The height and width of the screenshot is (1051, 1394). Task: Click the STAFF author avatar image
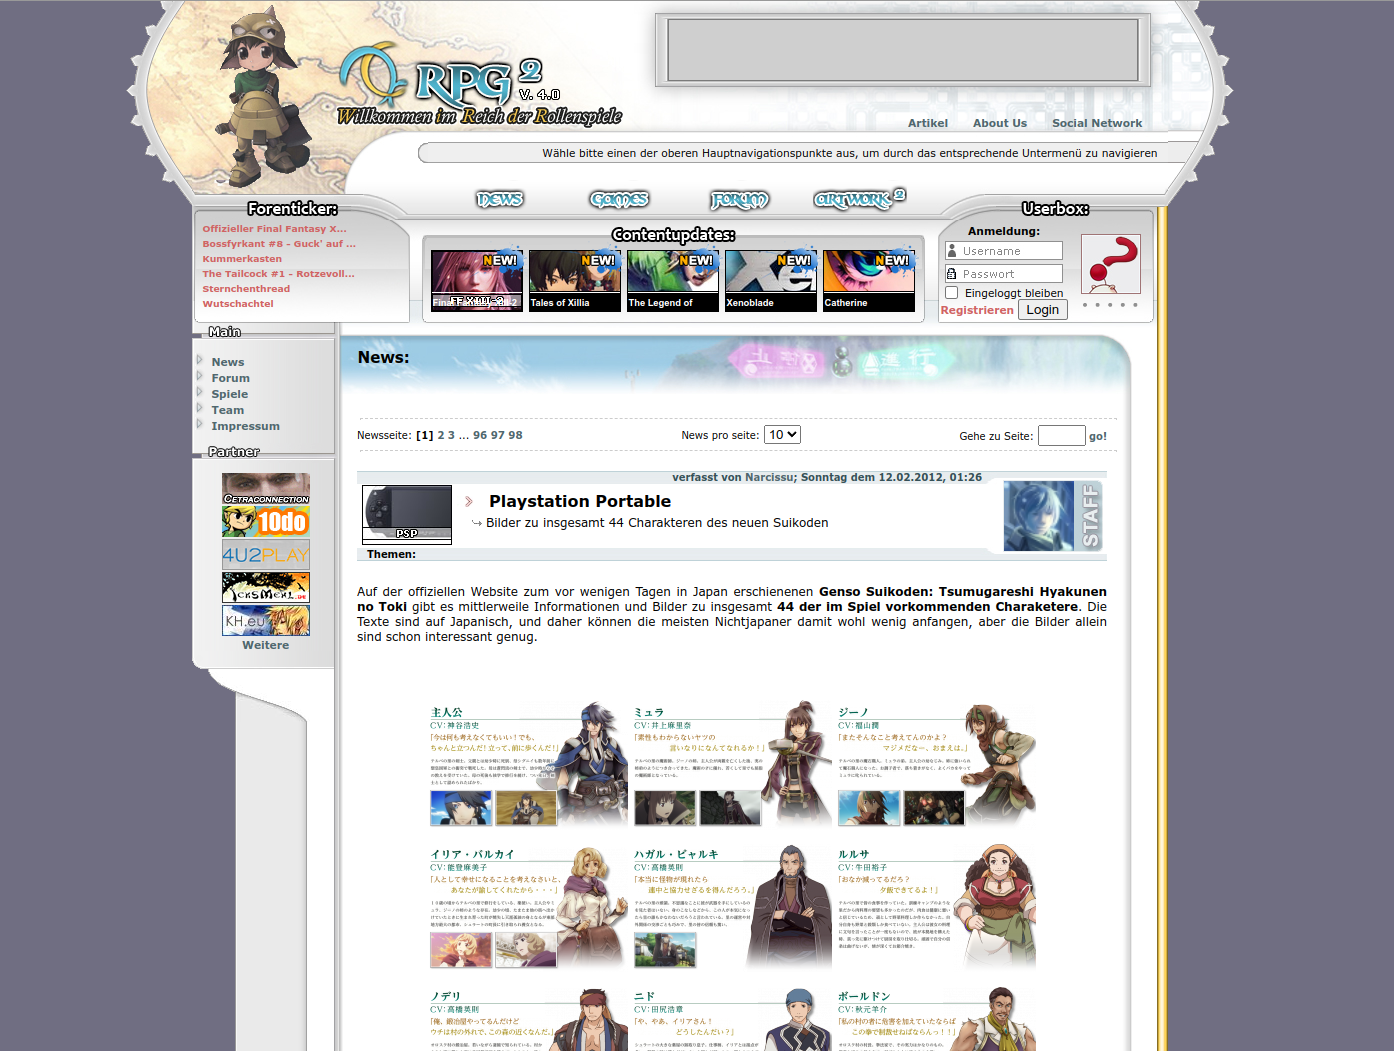(x=1052, y=516)
